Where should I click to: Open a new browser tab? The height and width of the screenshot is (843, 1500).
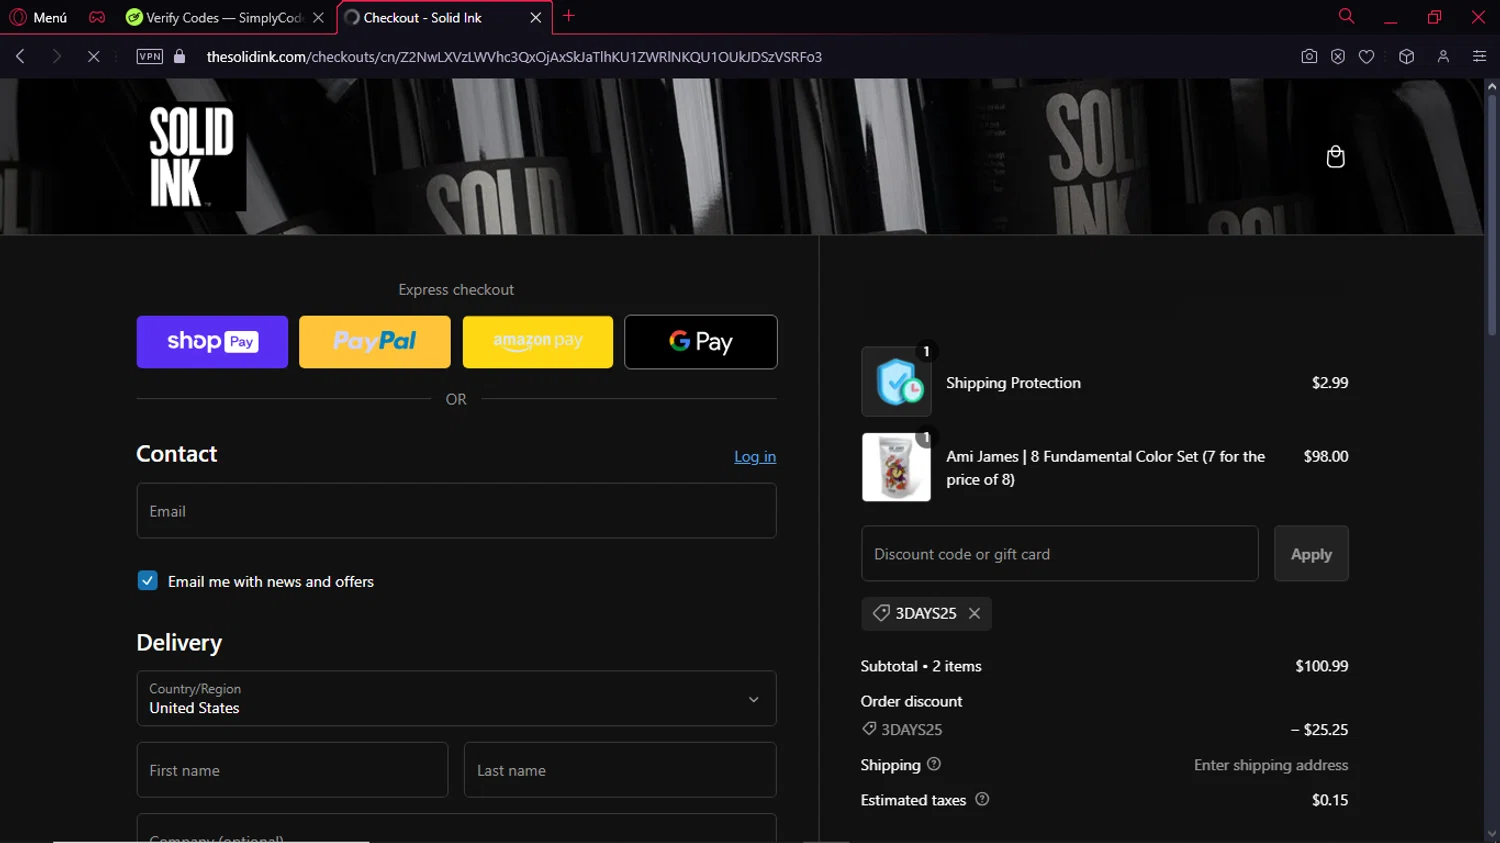(569, 16)
